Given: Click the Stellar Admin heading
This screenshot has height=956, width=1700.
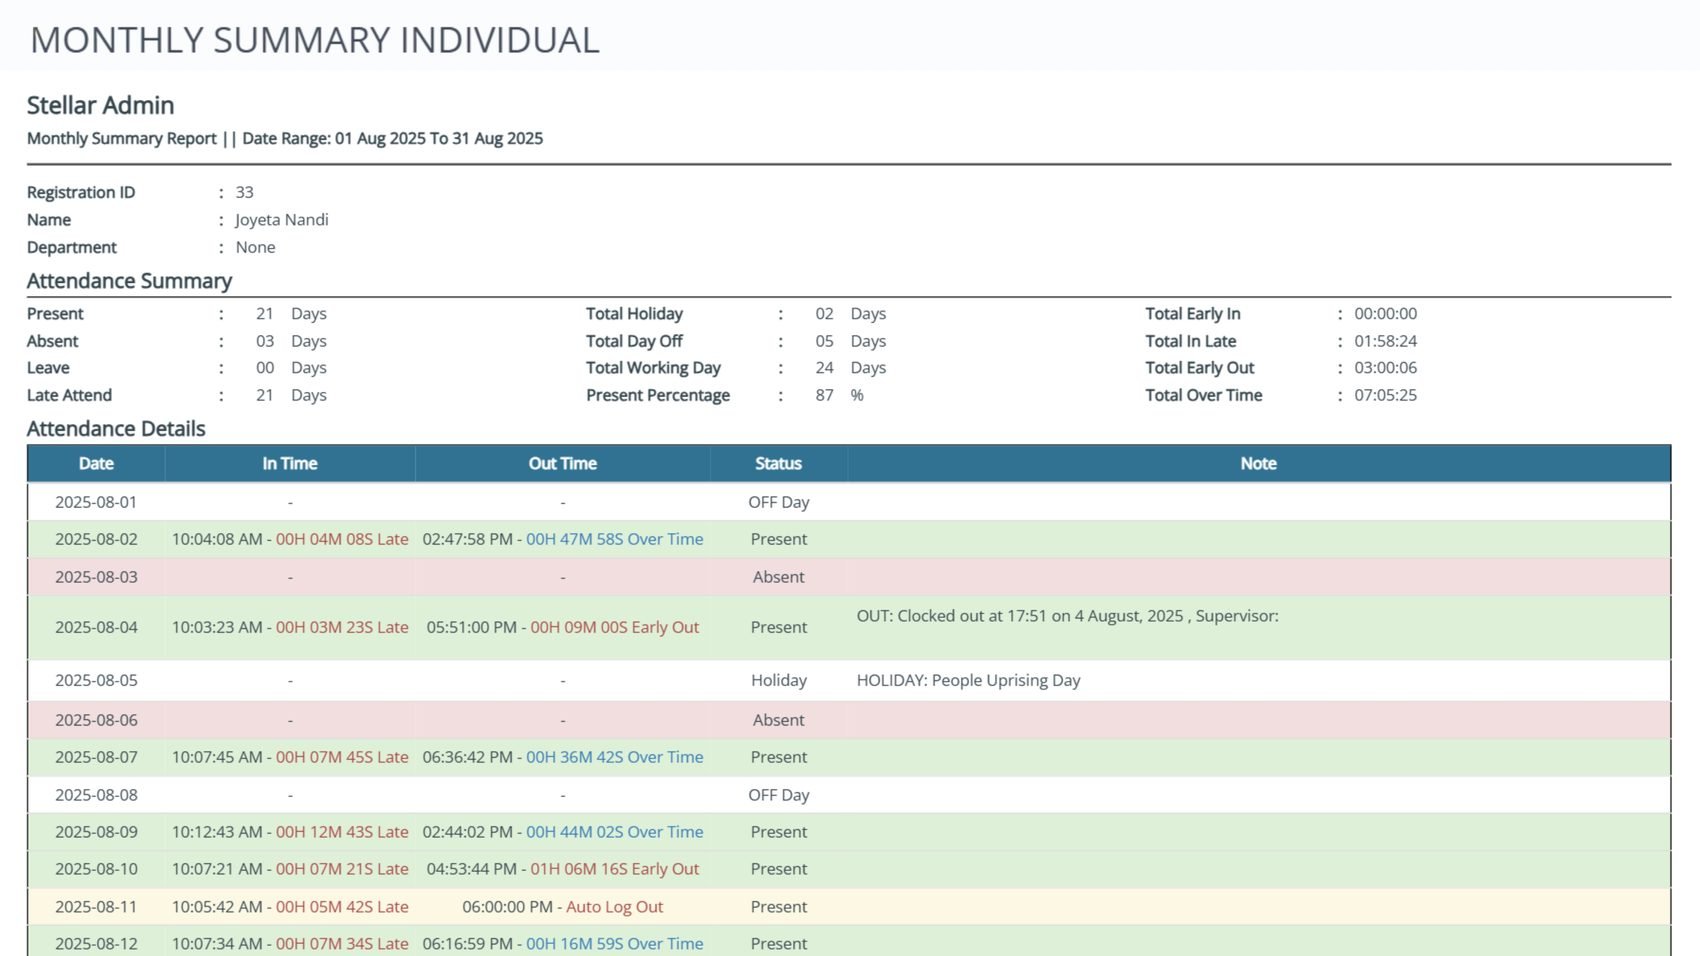Looking at the screenshot, I should (100, 105).
